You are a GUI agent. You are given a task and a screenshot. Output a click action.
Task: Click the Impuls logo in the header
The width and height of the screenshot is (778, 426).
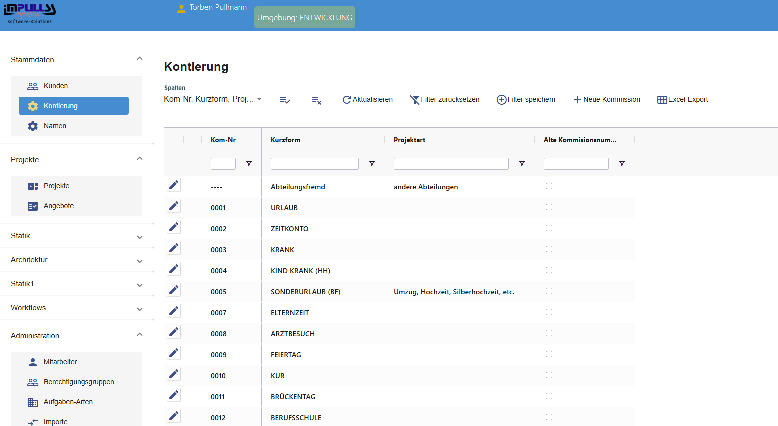point(32,13)
